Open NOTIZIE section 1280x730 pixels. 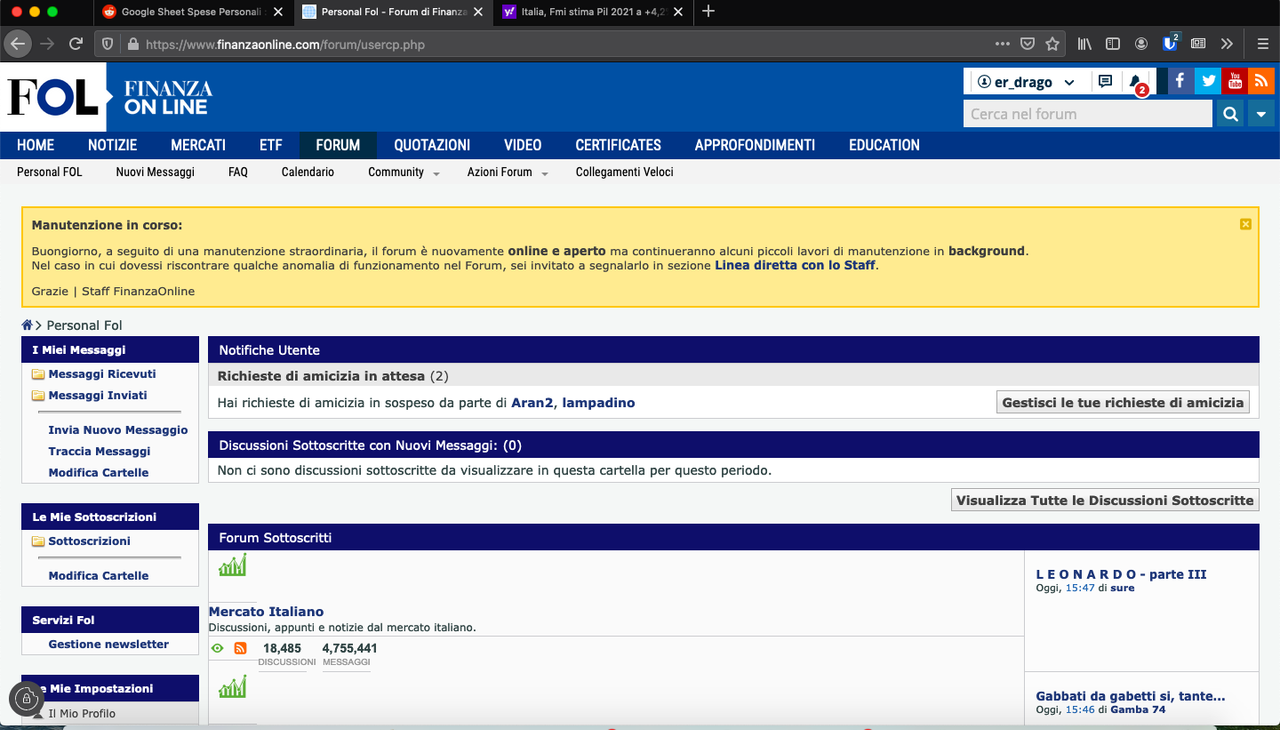[112, 145]
